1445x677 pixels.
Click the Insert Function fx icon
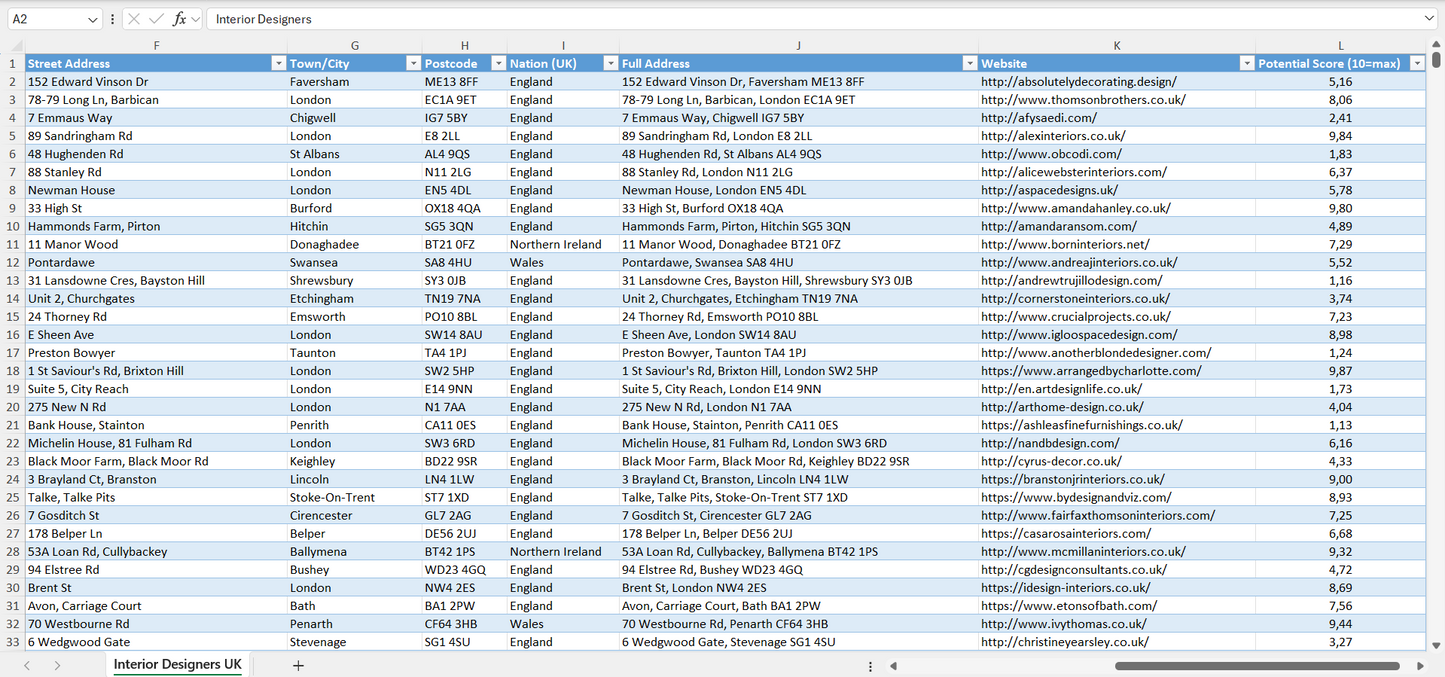(179, 19)
